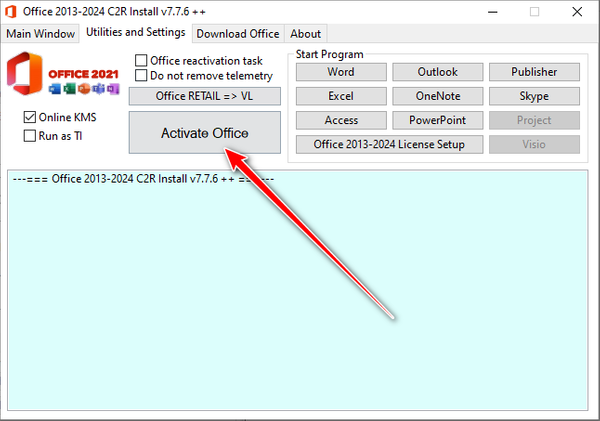The image size is (600, 421).
Task: Click inside the cyan log output area
Action: [298, 290]
